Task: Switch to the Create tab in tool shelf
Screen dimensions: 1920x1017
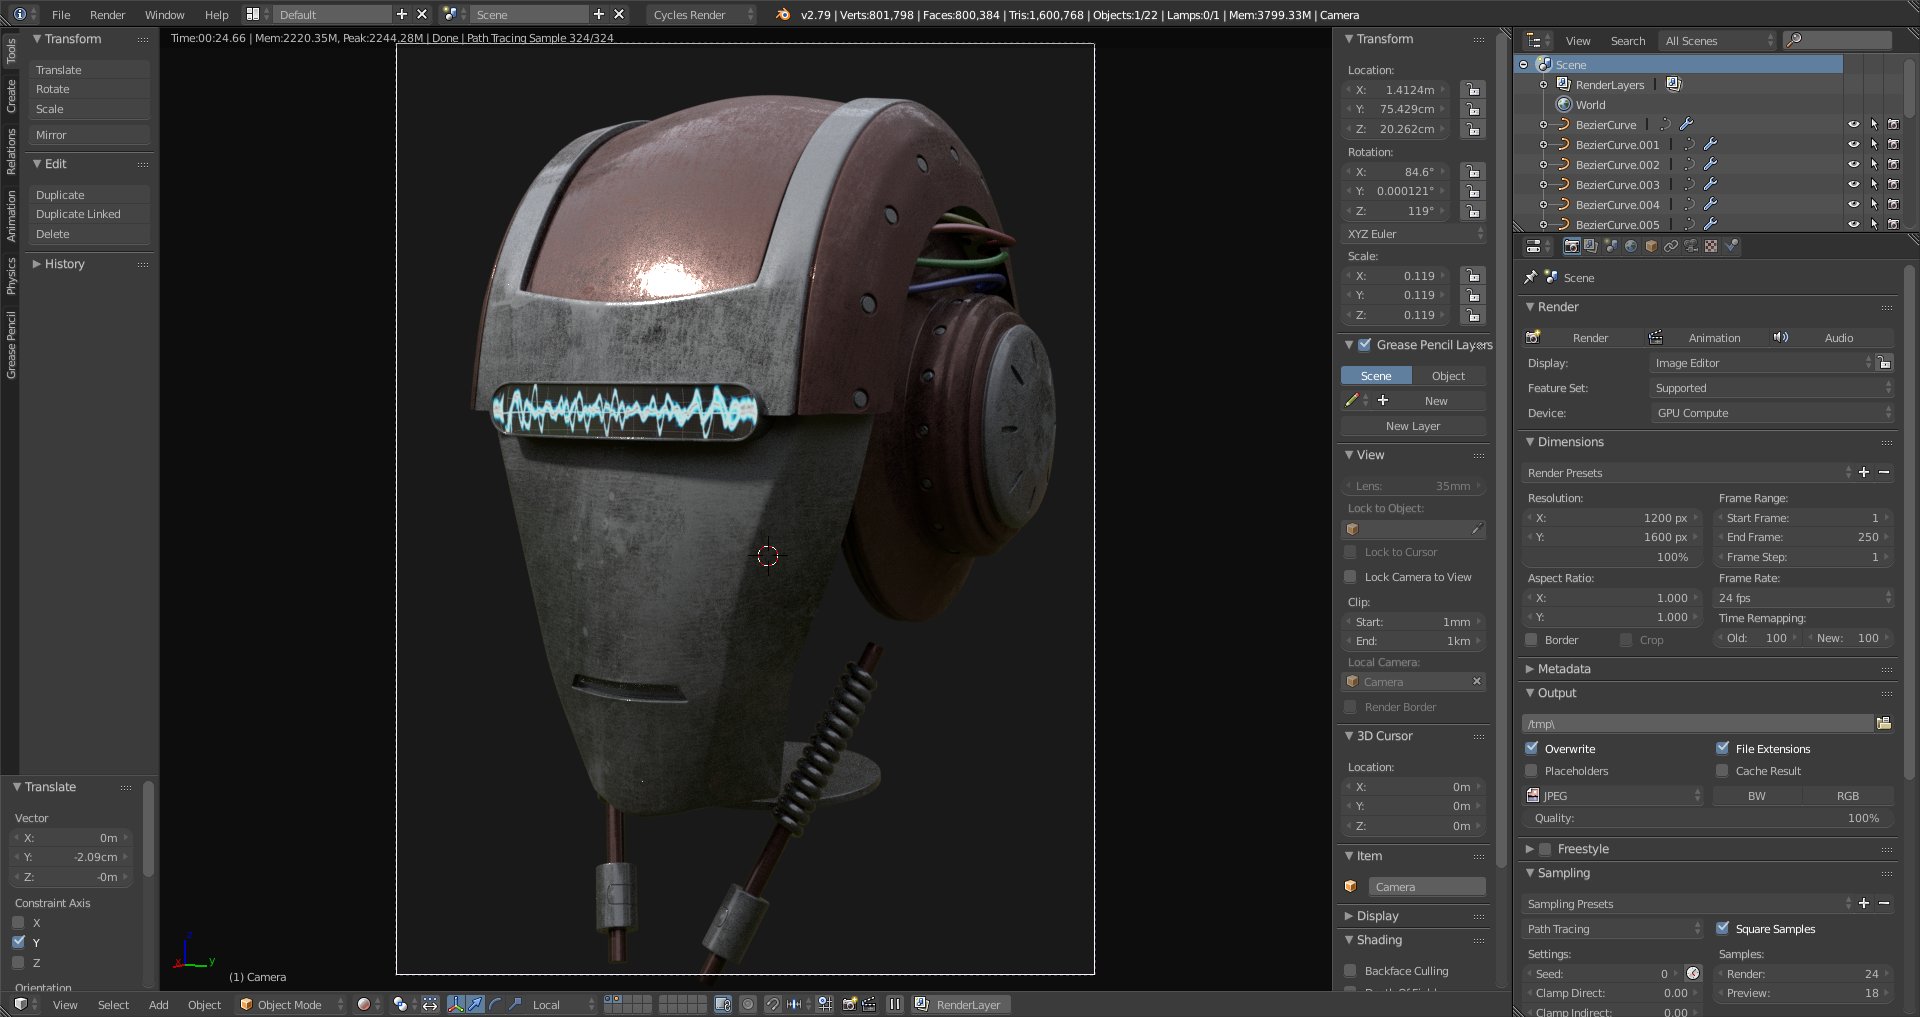Action: point(11,96)
